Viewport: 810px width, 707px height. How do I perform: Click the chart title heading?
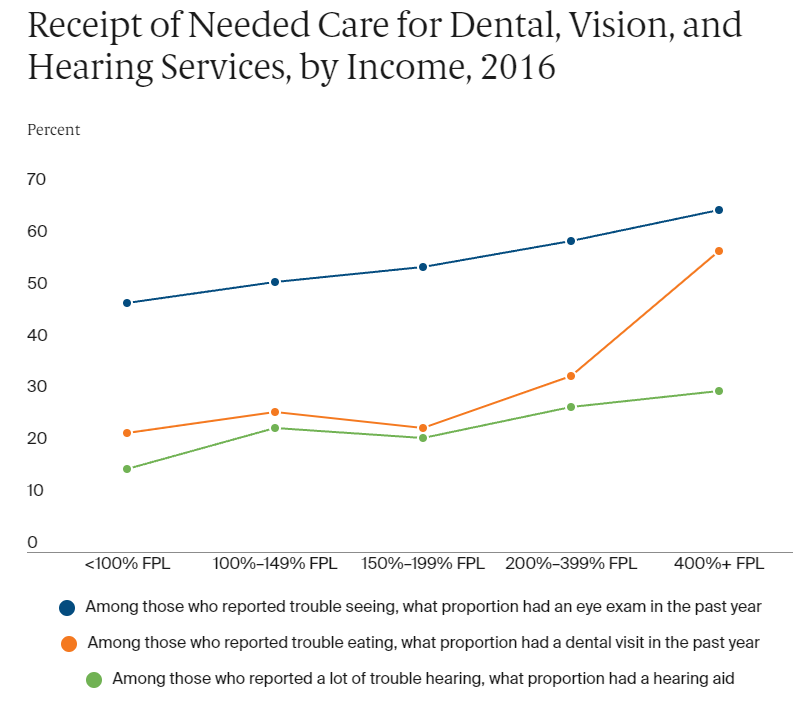(385, 46)
